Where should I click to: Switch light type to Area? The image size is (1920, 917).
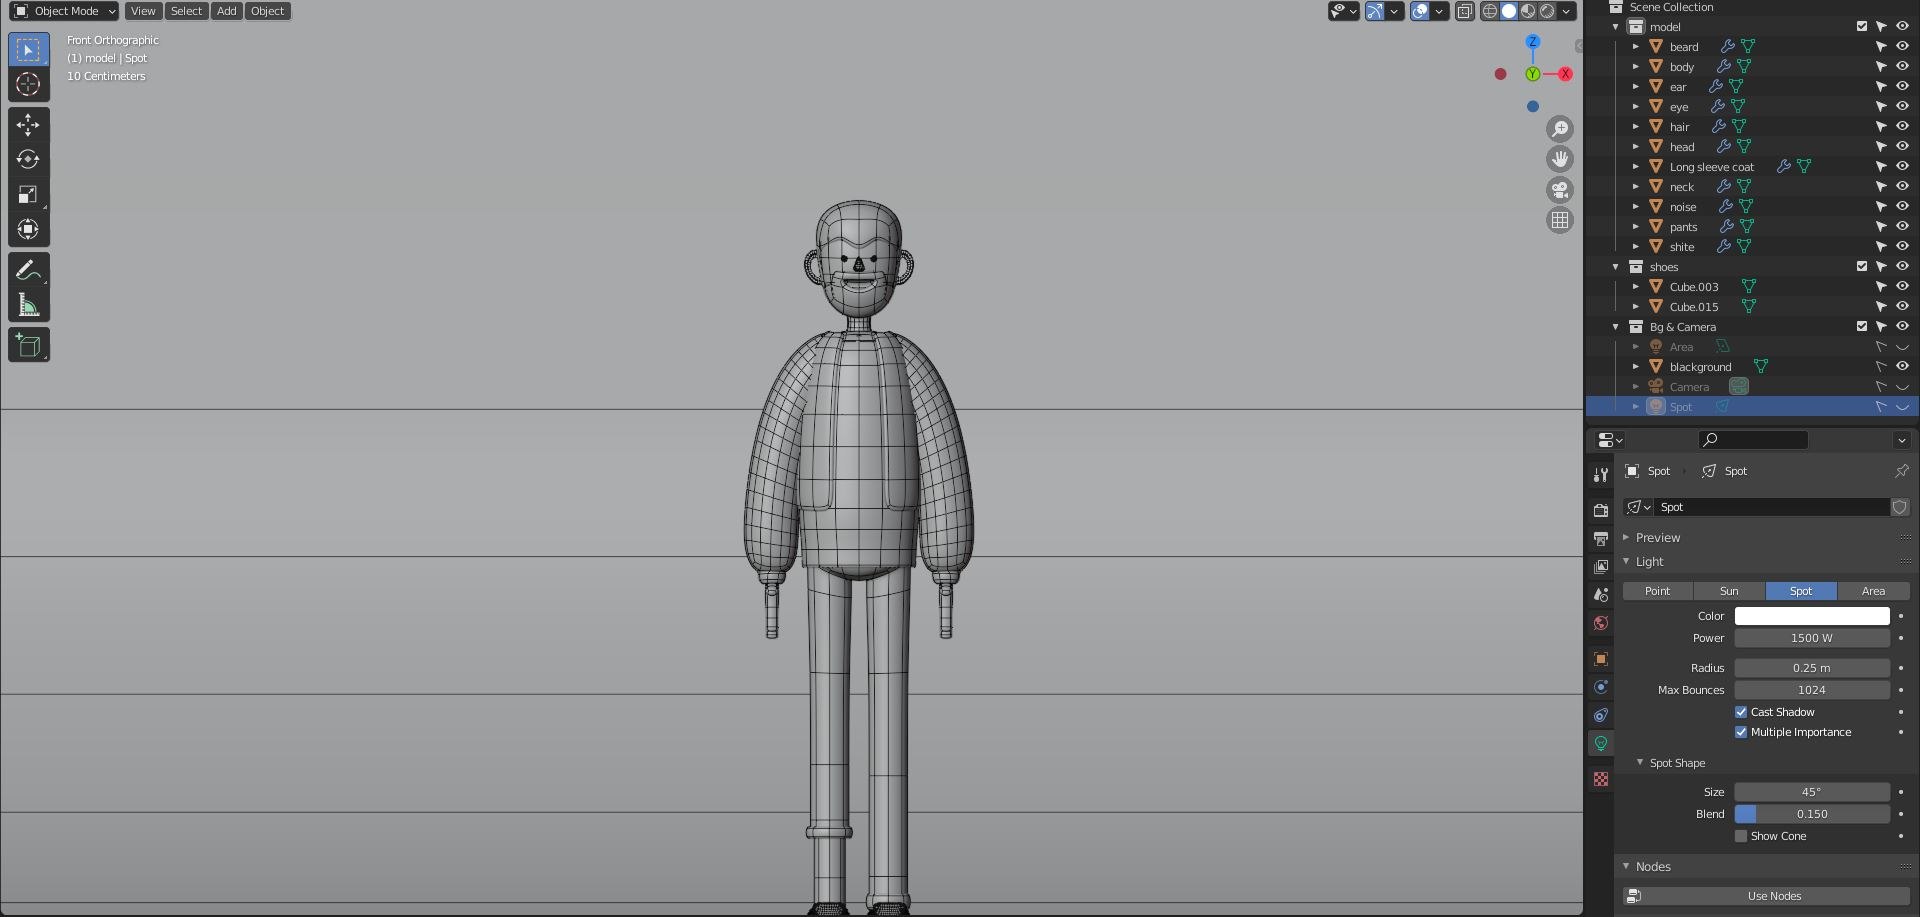coord(1873,591)
